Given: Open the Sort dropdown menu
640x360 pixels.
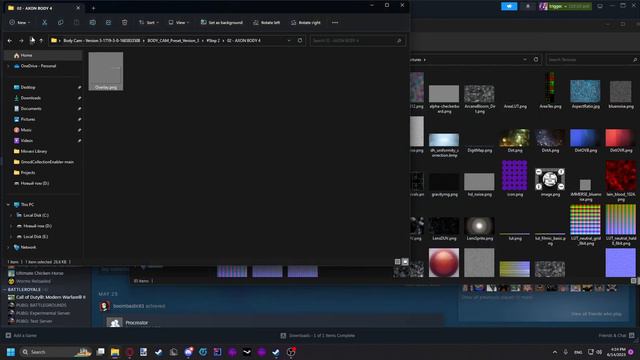Looking at the screenshot, I should (x=149, y=22).
